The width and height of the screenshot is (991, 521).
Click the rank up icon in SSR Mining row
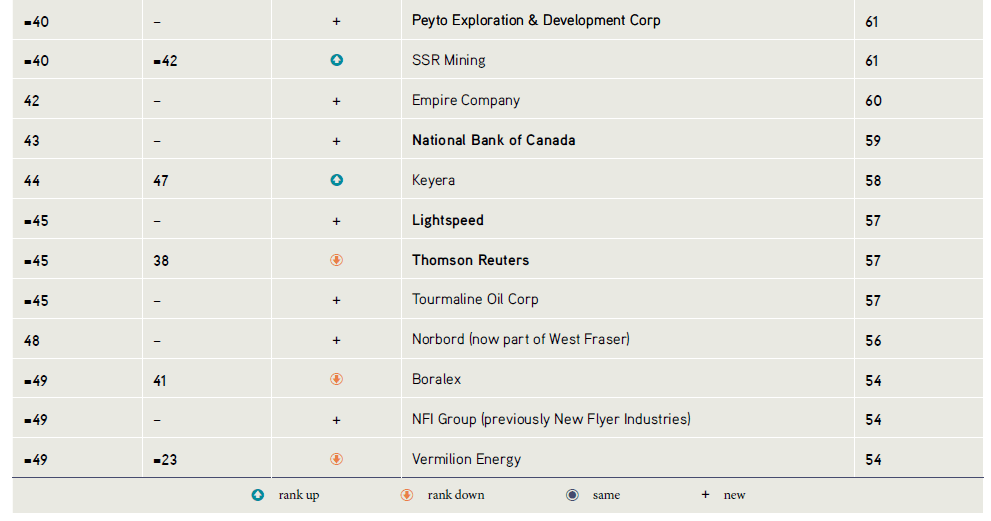coord(337,60)
